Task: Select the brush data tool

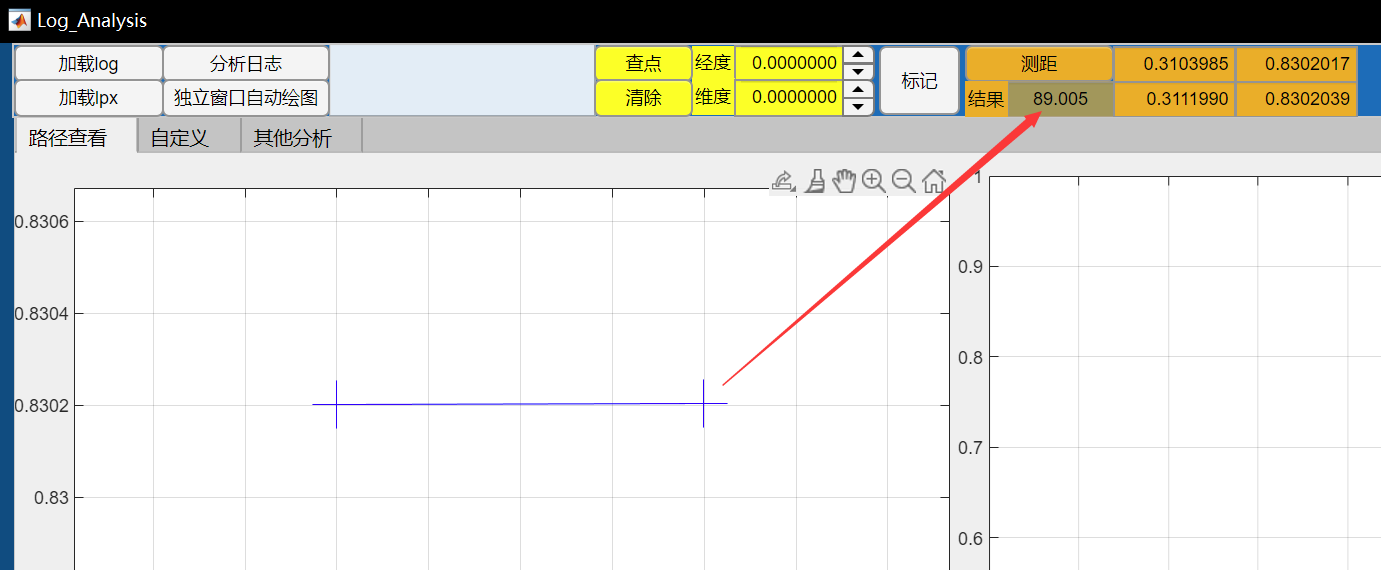Action: (814, 181)
